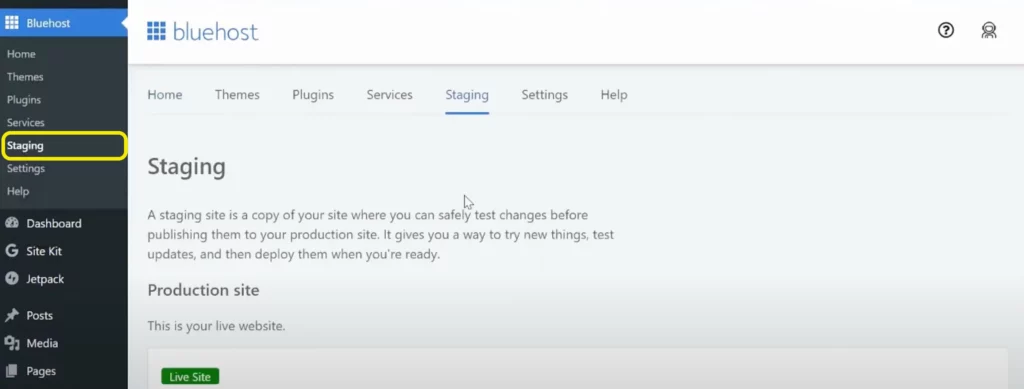The image size is (1024, 389).
Task: Click the bluehost logo in header
Action: [202, 31]
